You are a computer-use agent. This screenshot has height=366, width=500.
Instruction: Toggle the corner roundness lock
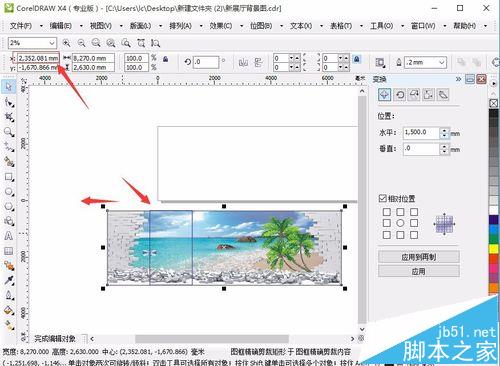click(357, 59)
